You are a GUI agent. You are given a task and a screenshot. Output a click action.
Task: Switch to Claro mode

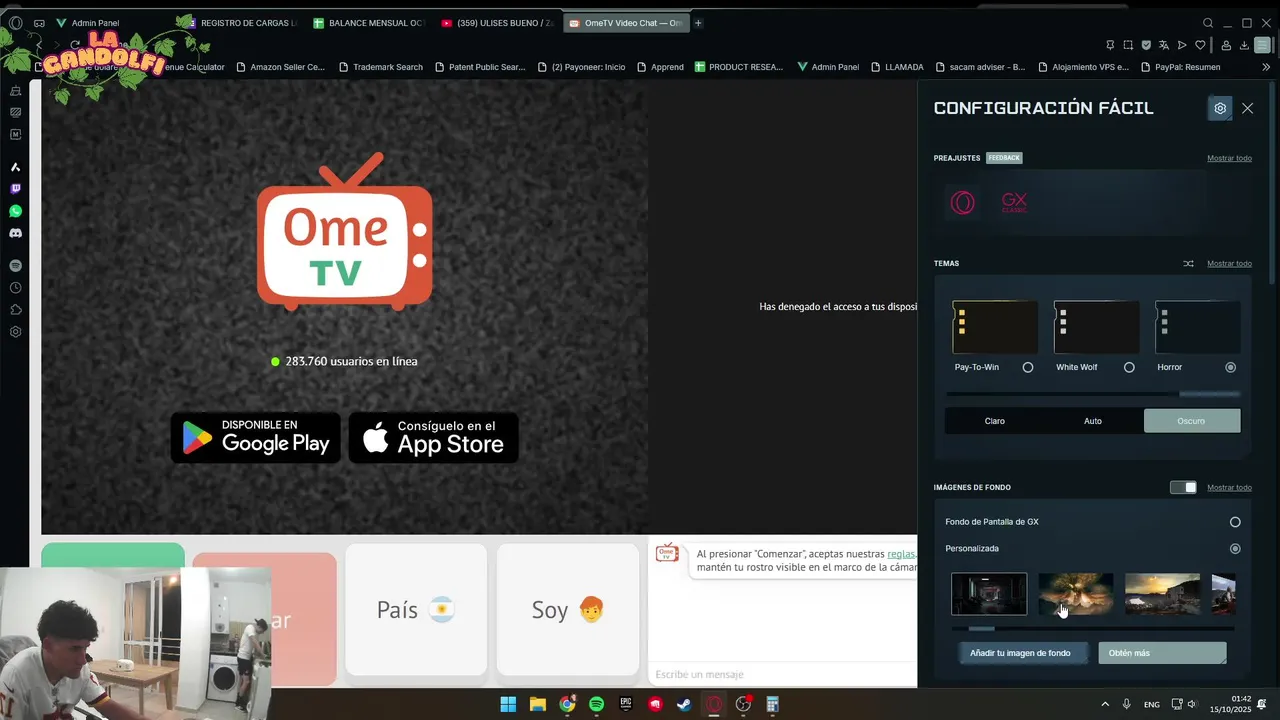point(995,421)
